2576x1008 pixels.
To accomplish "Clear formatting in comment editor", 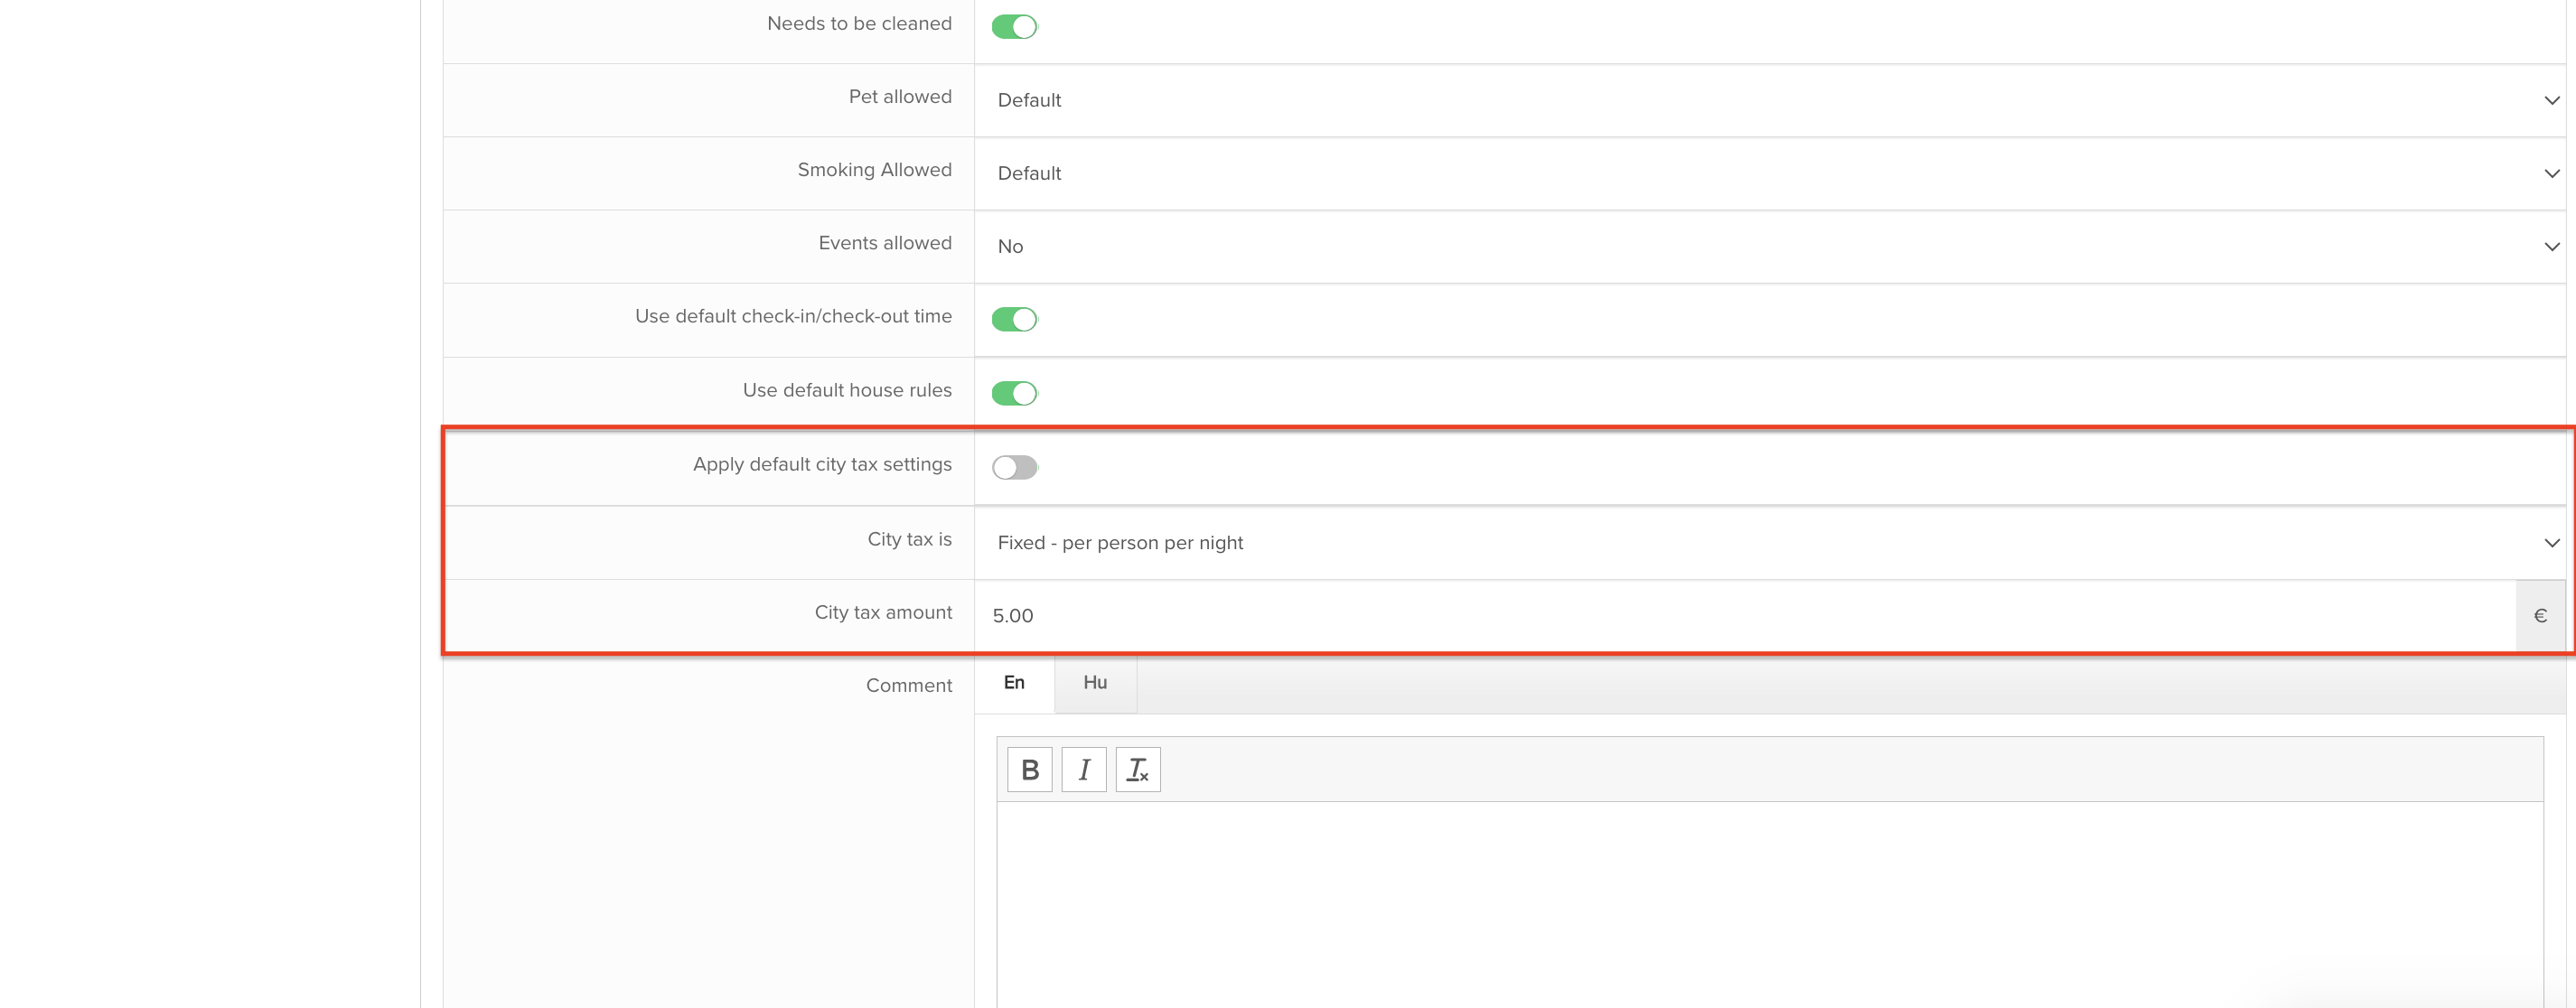I will 1137,769.
